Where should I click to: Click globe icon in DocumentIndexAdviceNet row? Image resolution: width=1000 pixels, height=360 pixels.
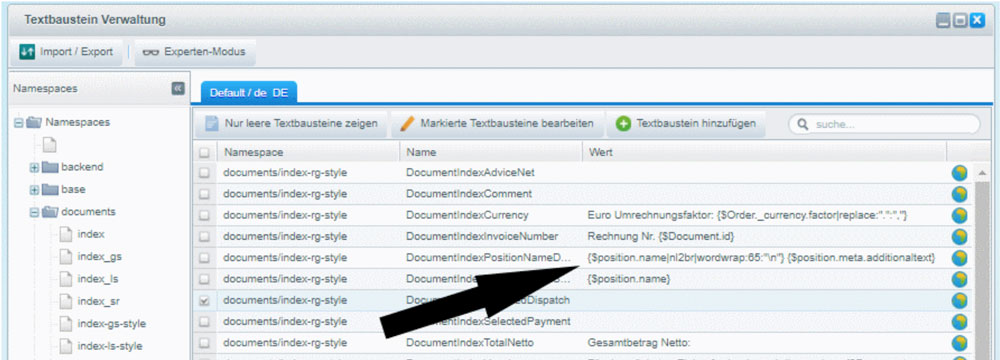[x=959, y=173]
